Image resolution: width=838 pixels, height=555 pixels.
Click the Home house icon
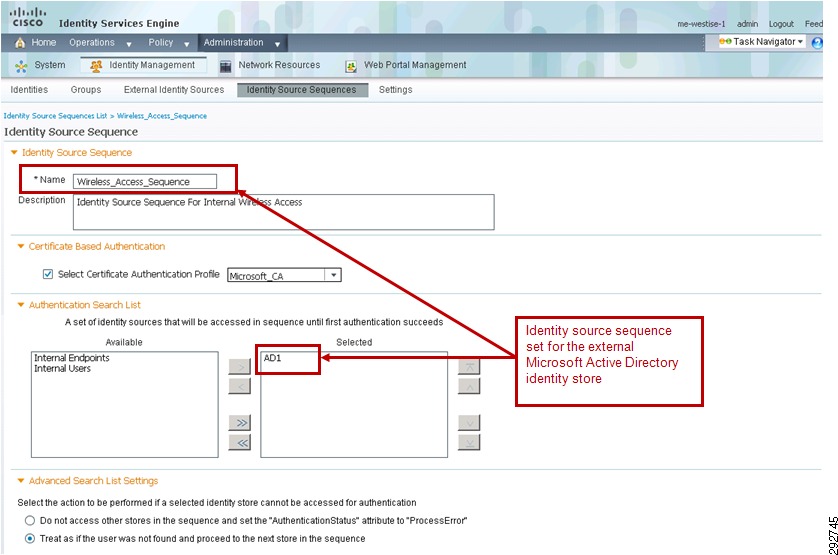(20, 43)
